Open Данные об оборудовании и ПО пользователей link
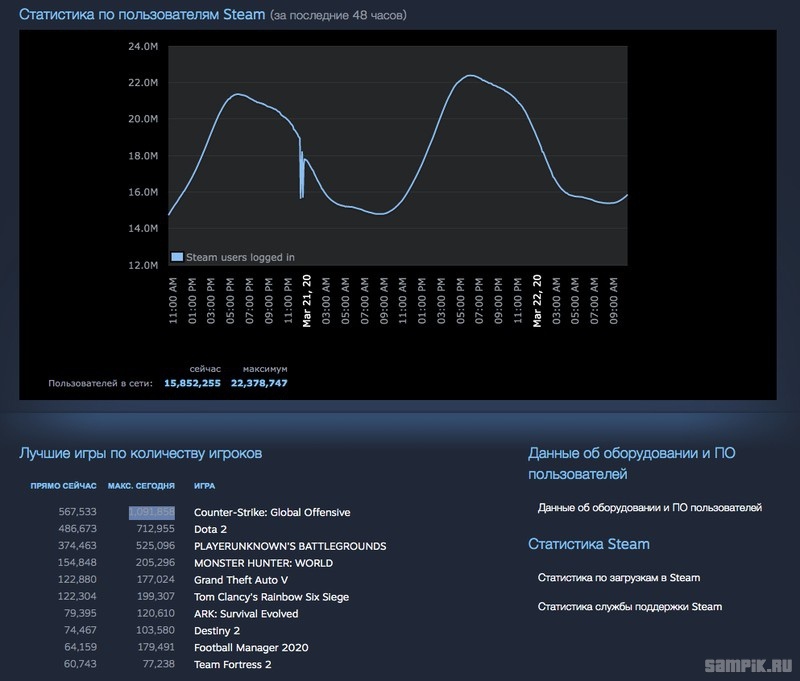 point(649,508)
